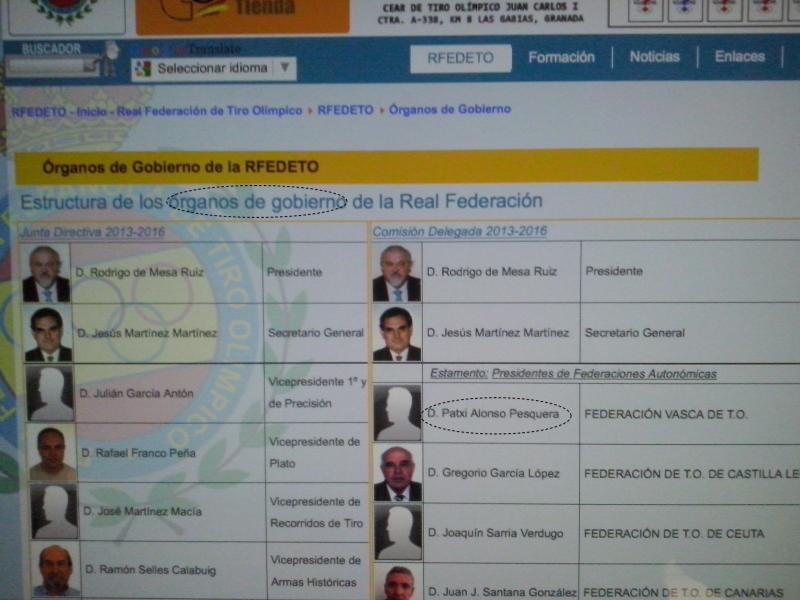Open the Seleccionar idioma dropdown
Viewport: 800px width, 600px height.
212,69
